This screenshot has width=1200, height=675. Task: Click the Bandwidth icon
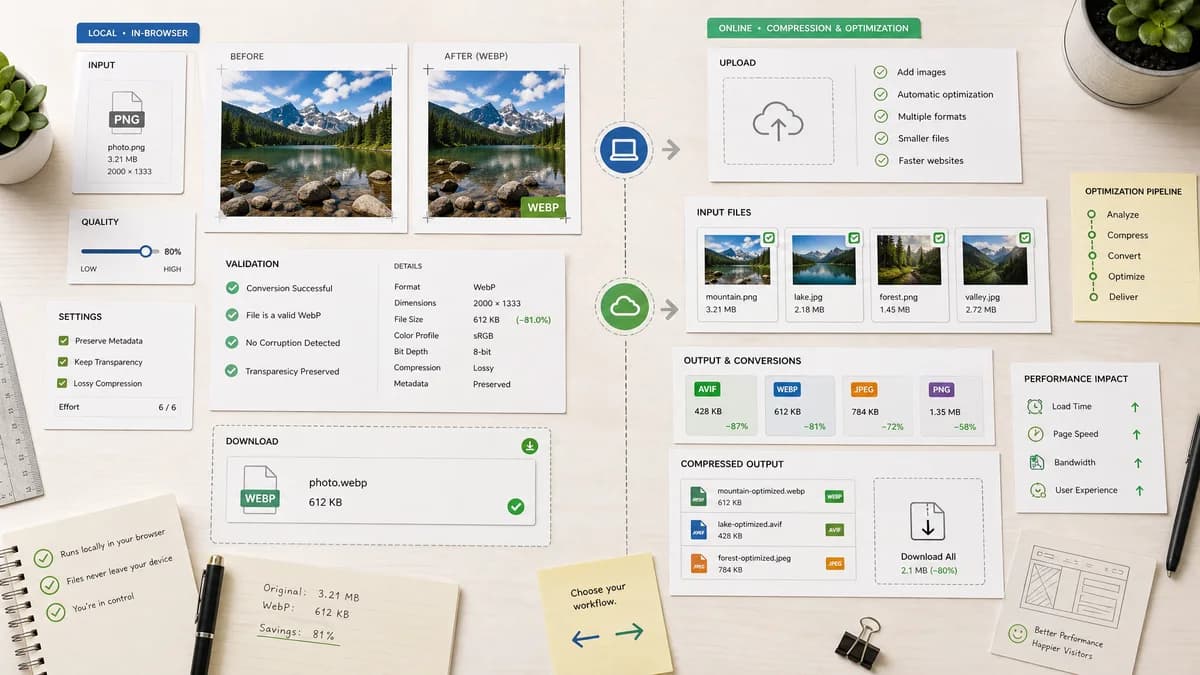1036,462
